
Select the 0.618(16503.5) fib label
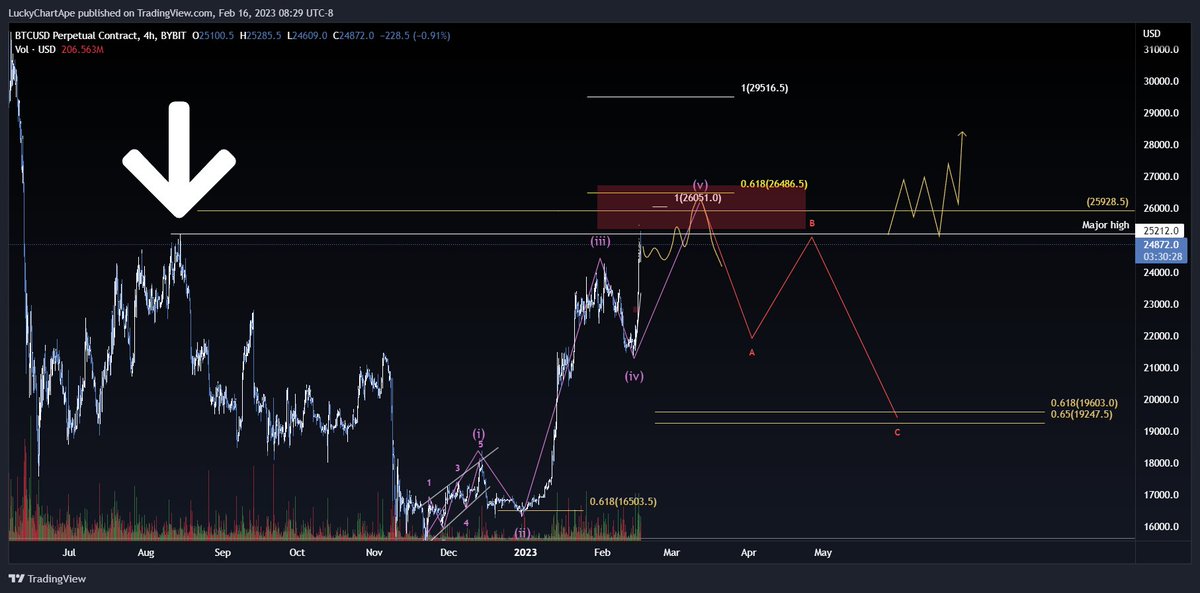click(623, 502)
